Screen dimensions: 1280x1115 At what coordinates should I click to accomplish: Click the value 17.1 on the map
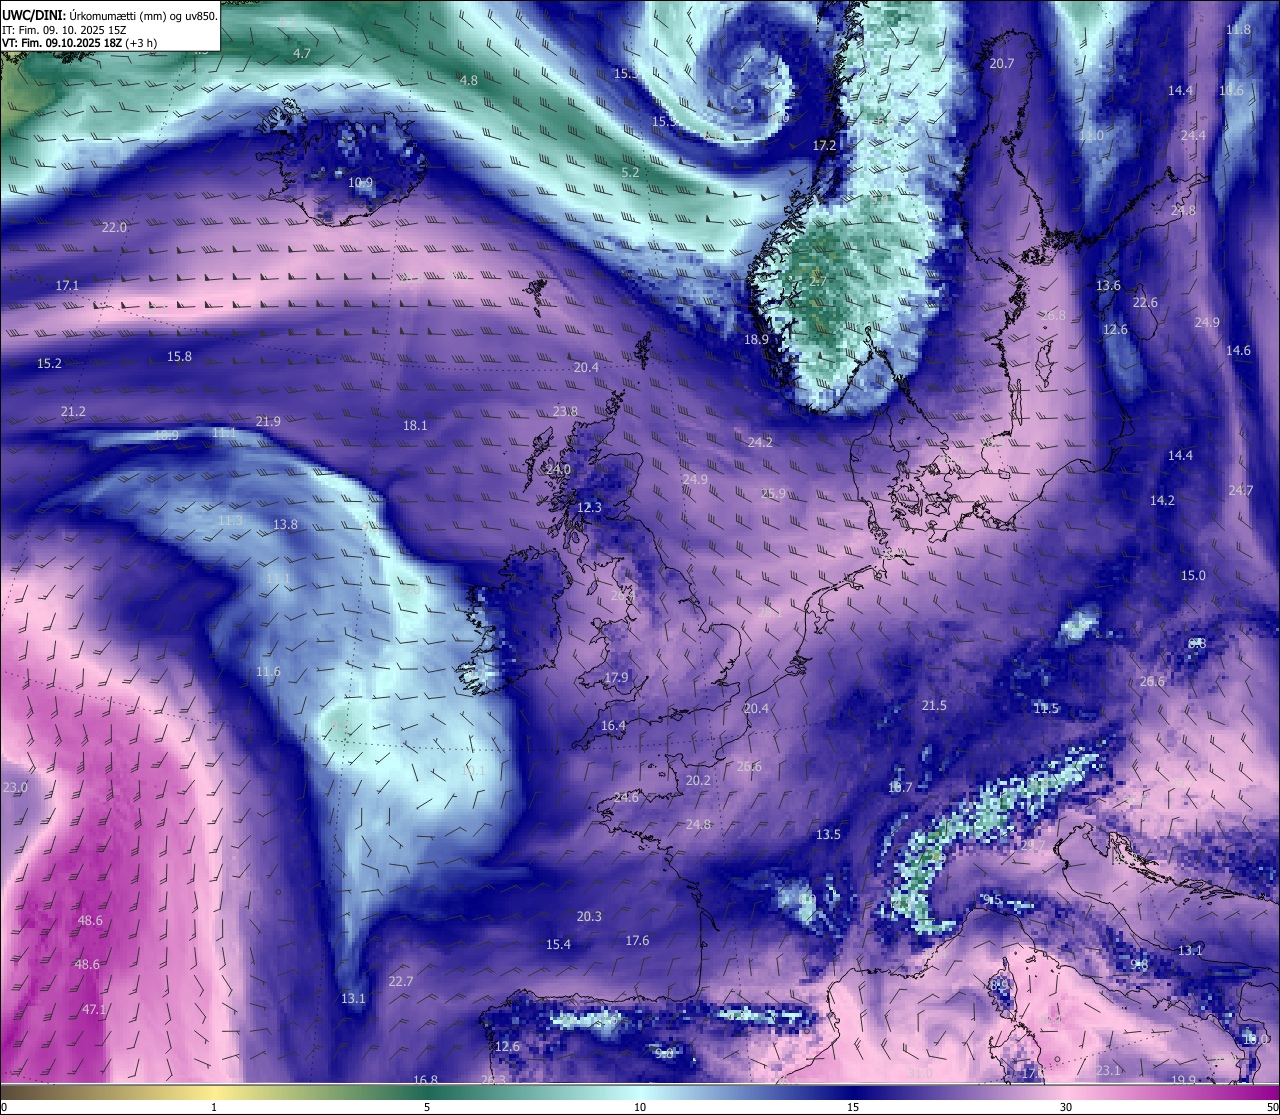[x=67, y=285]
